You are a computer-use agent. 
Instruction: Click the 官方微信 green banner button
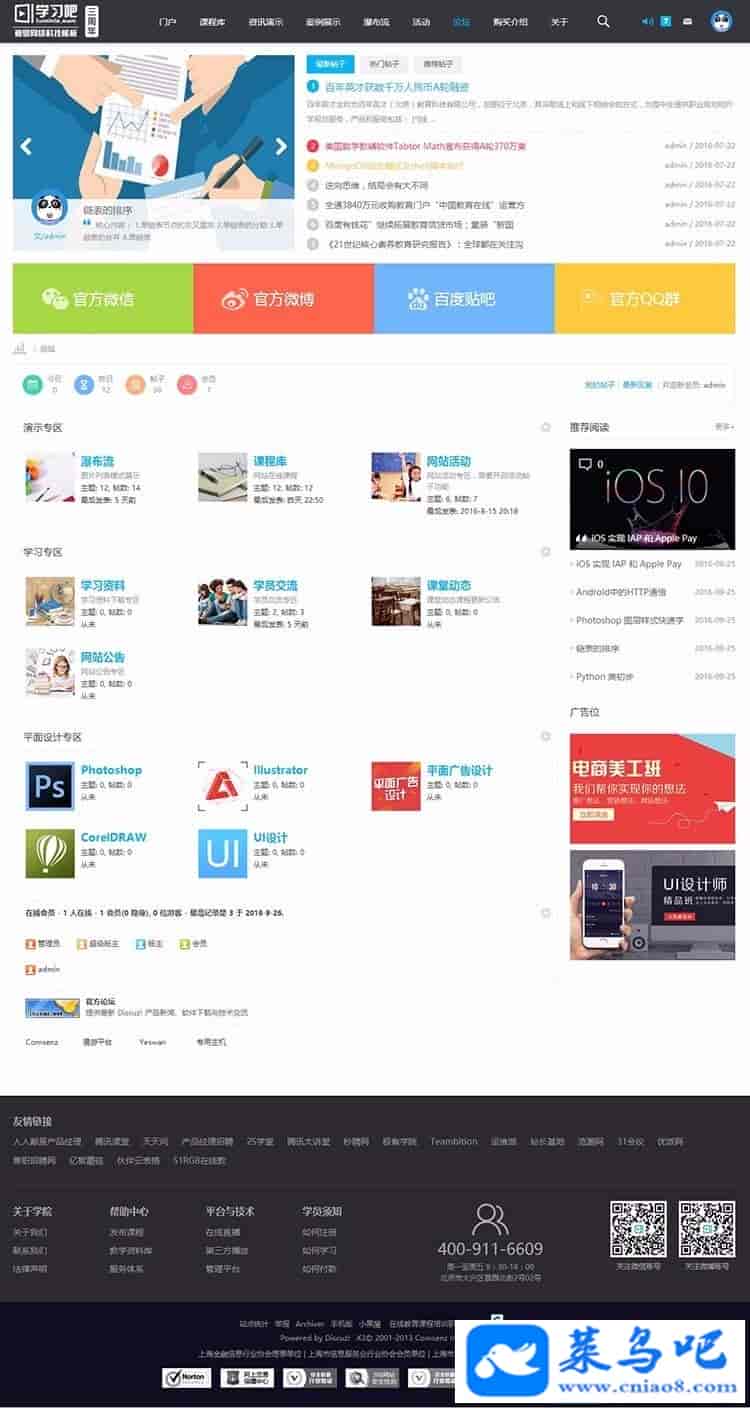103,298
